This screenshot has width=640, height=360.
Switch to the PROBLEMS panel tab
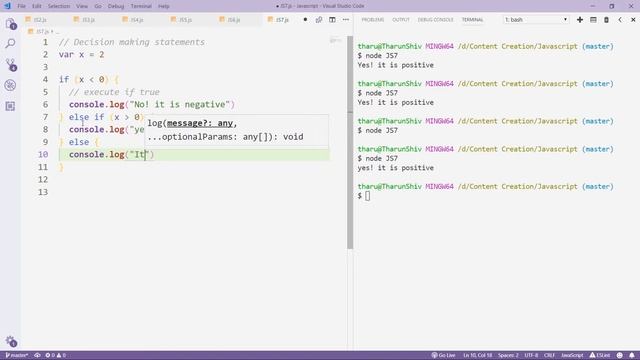click(x=373, y=20)
